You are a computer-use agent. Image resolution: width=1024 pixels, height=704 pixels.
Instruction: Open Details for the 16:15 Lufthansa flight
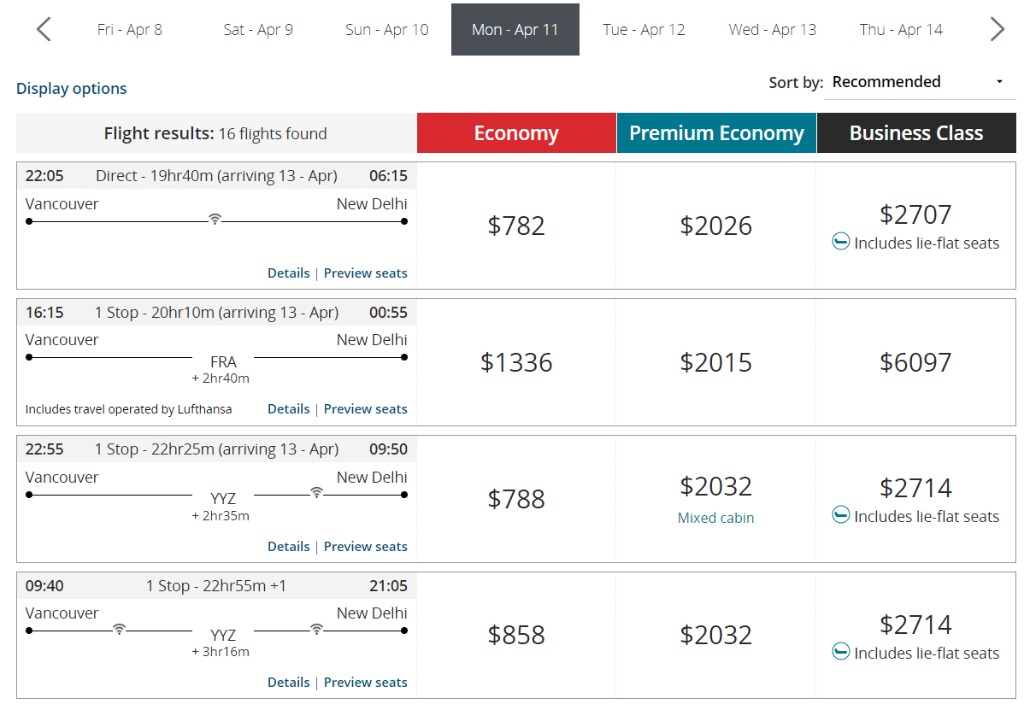coord(289,409)
